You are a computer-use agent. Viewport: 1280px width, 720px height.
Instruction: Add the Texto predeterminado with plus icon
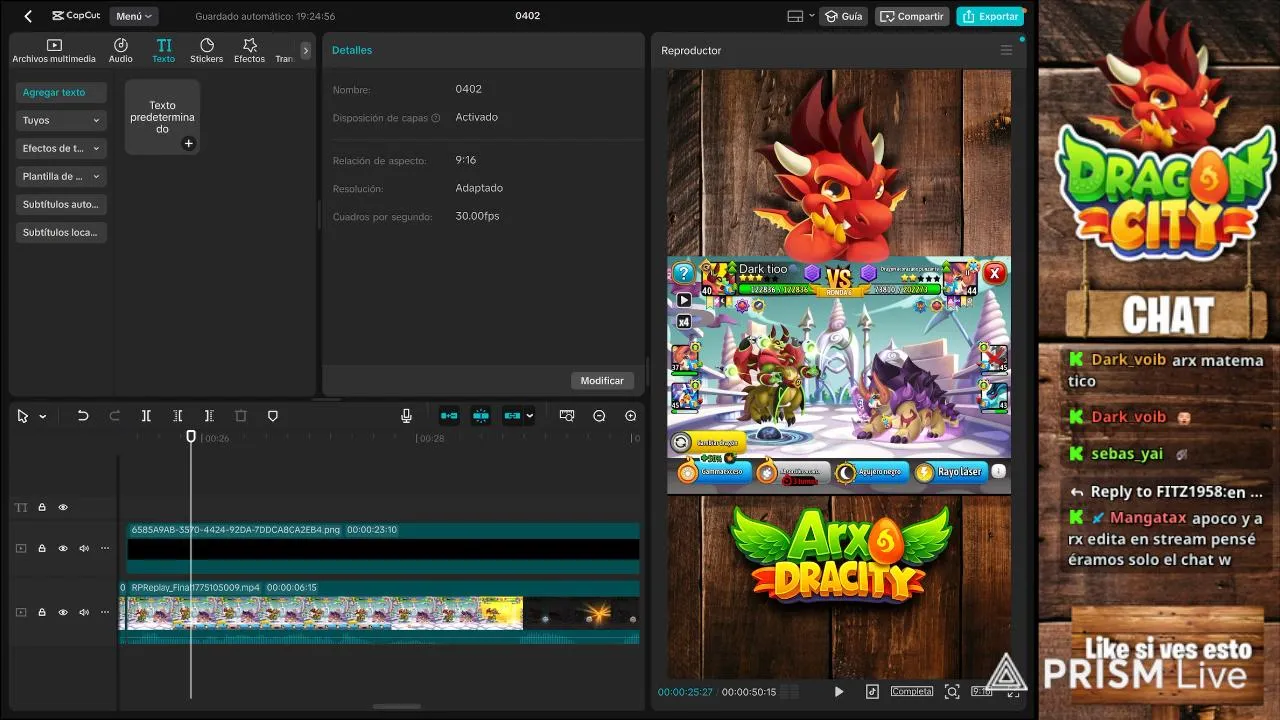(188, 143)
